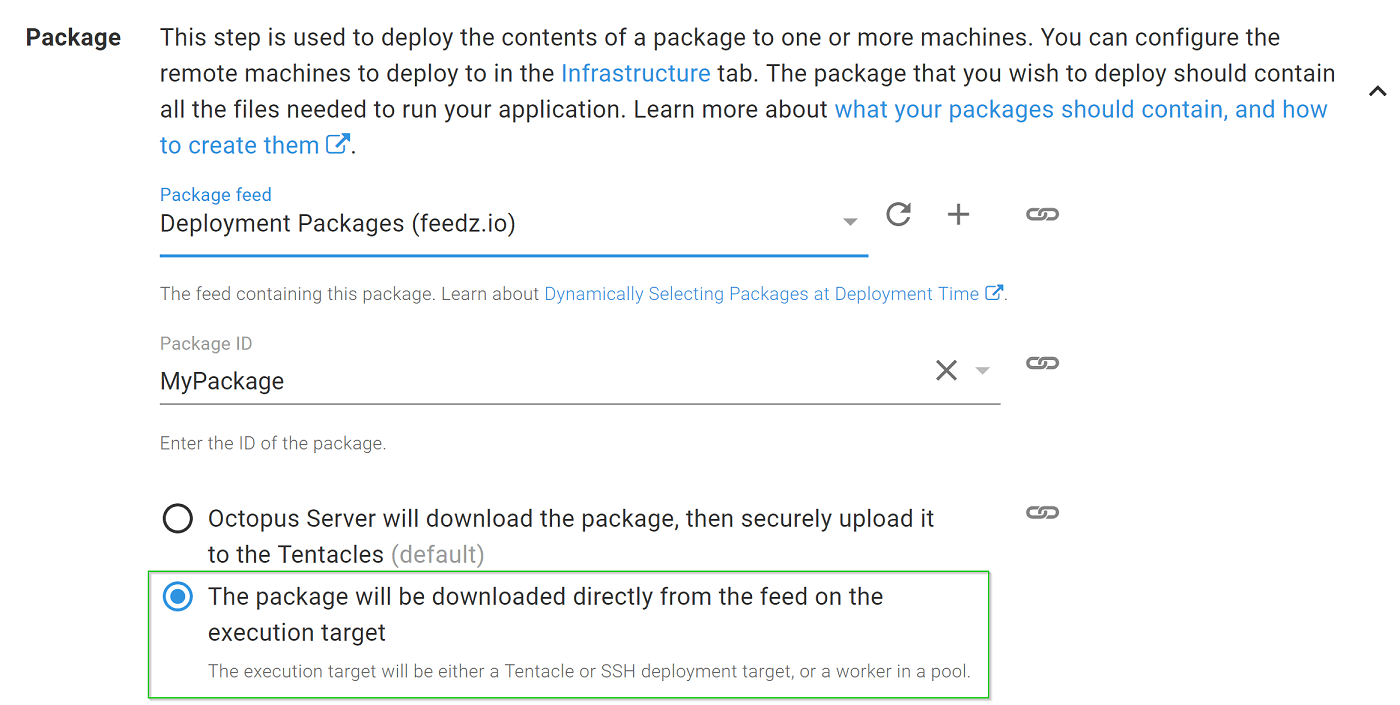Bind the Package ID to a variable
This screenshot has width=1400, height=705.
(1042, 362)
